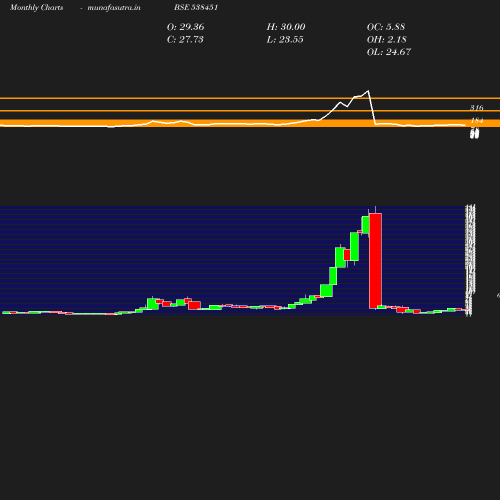Click the 184 axis label

point(477,120)
